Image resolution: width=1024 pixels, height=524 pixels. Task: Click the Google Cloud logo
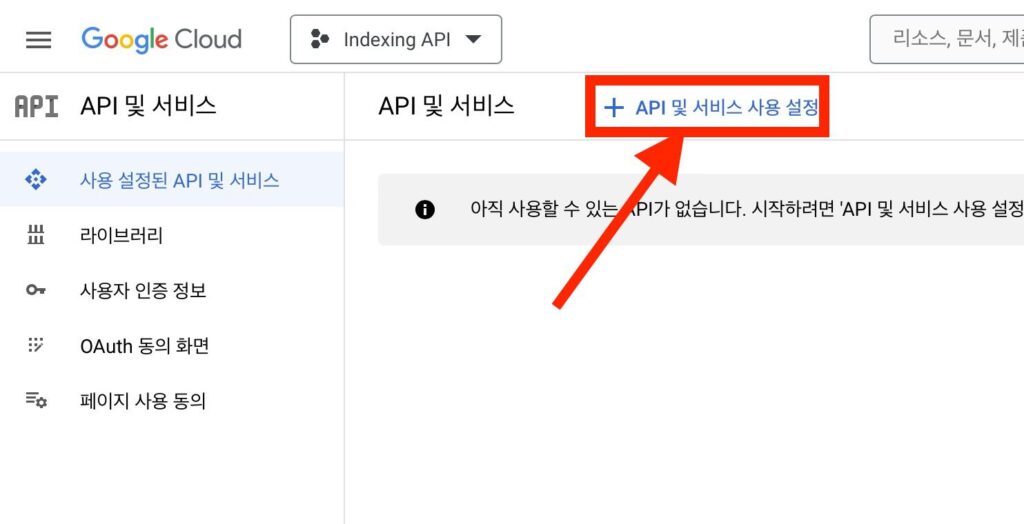(161, 40)
